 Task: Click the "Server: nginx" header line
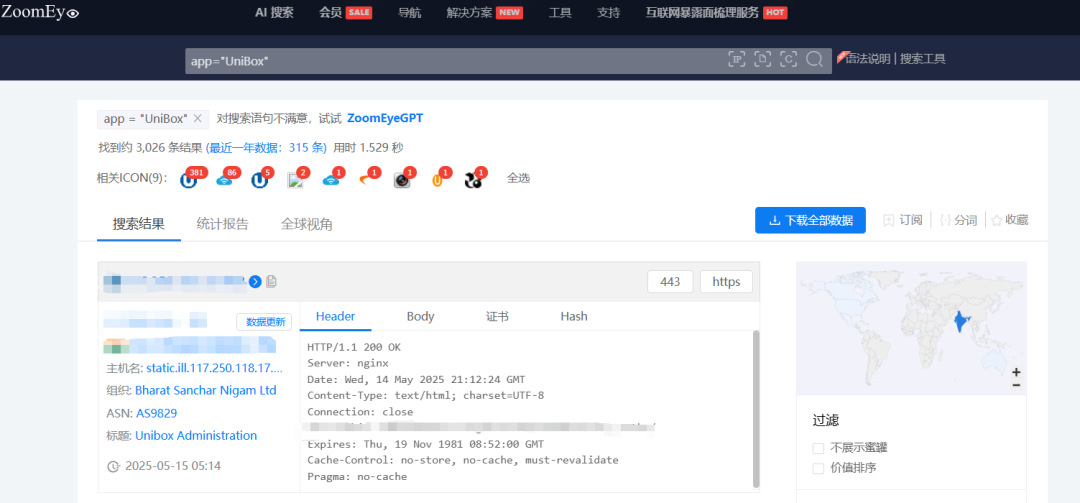(x=348, y=363)
